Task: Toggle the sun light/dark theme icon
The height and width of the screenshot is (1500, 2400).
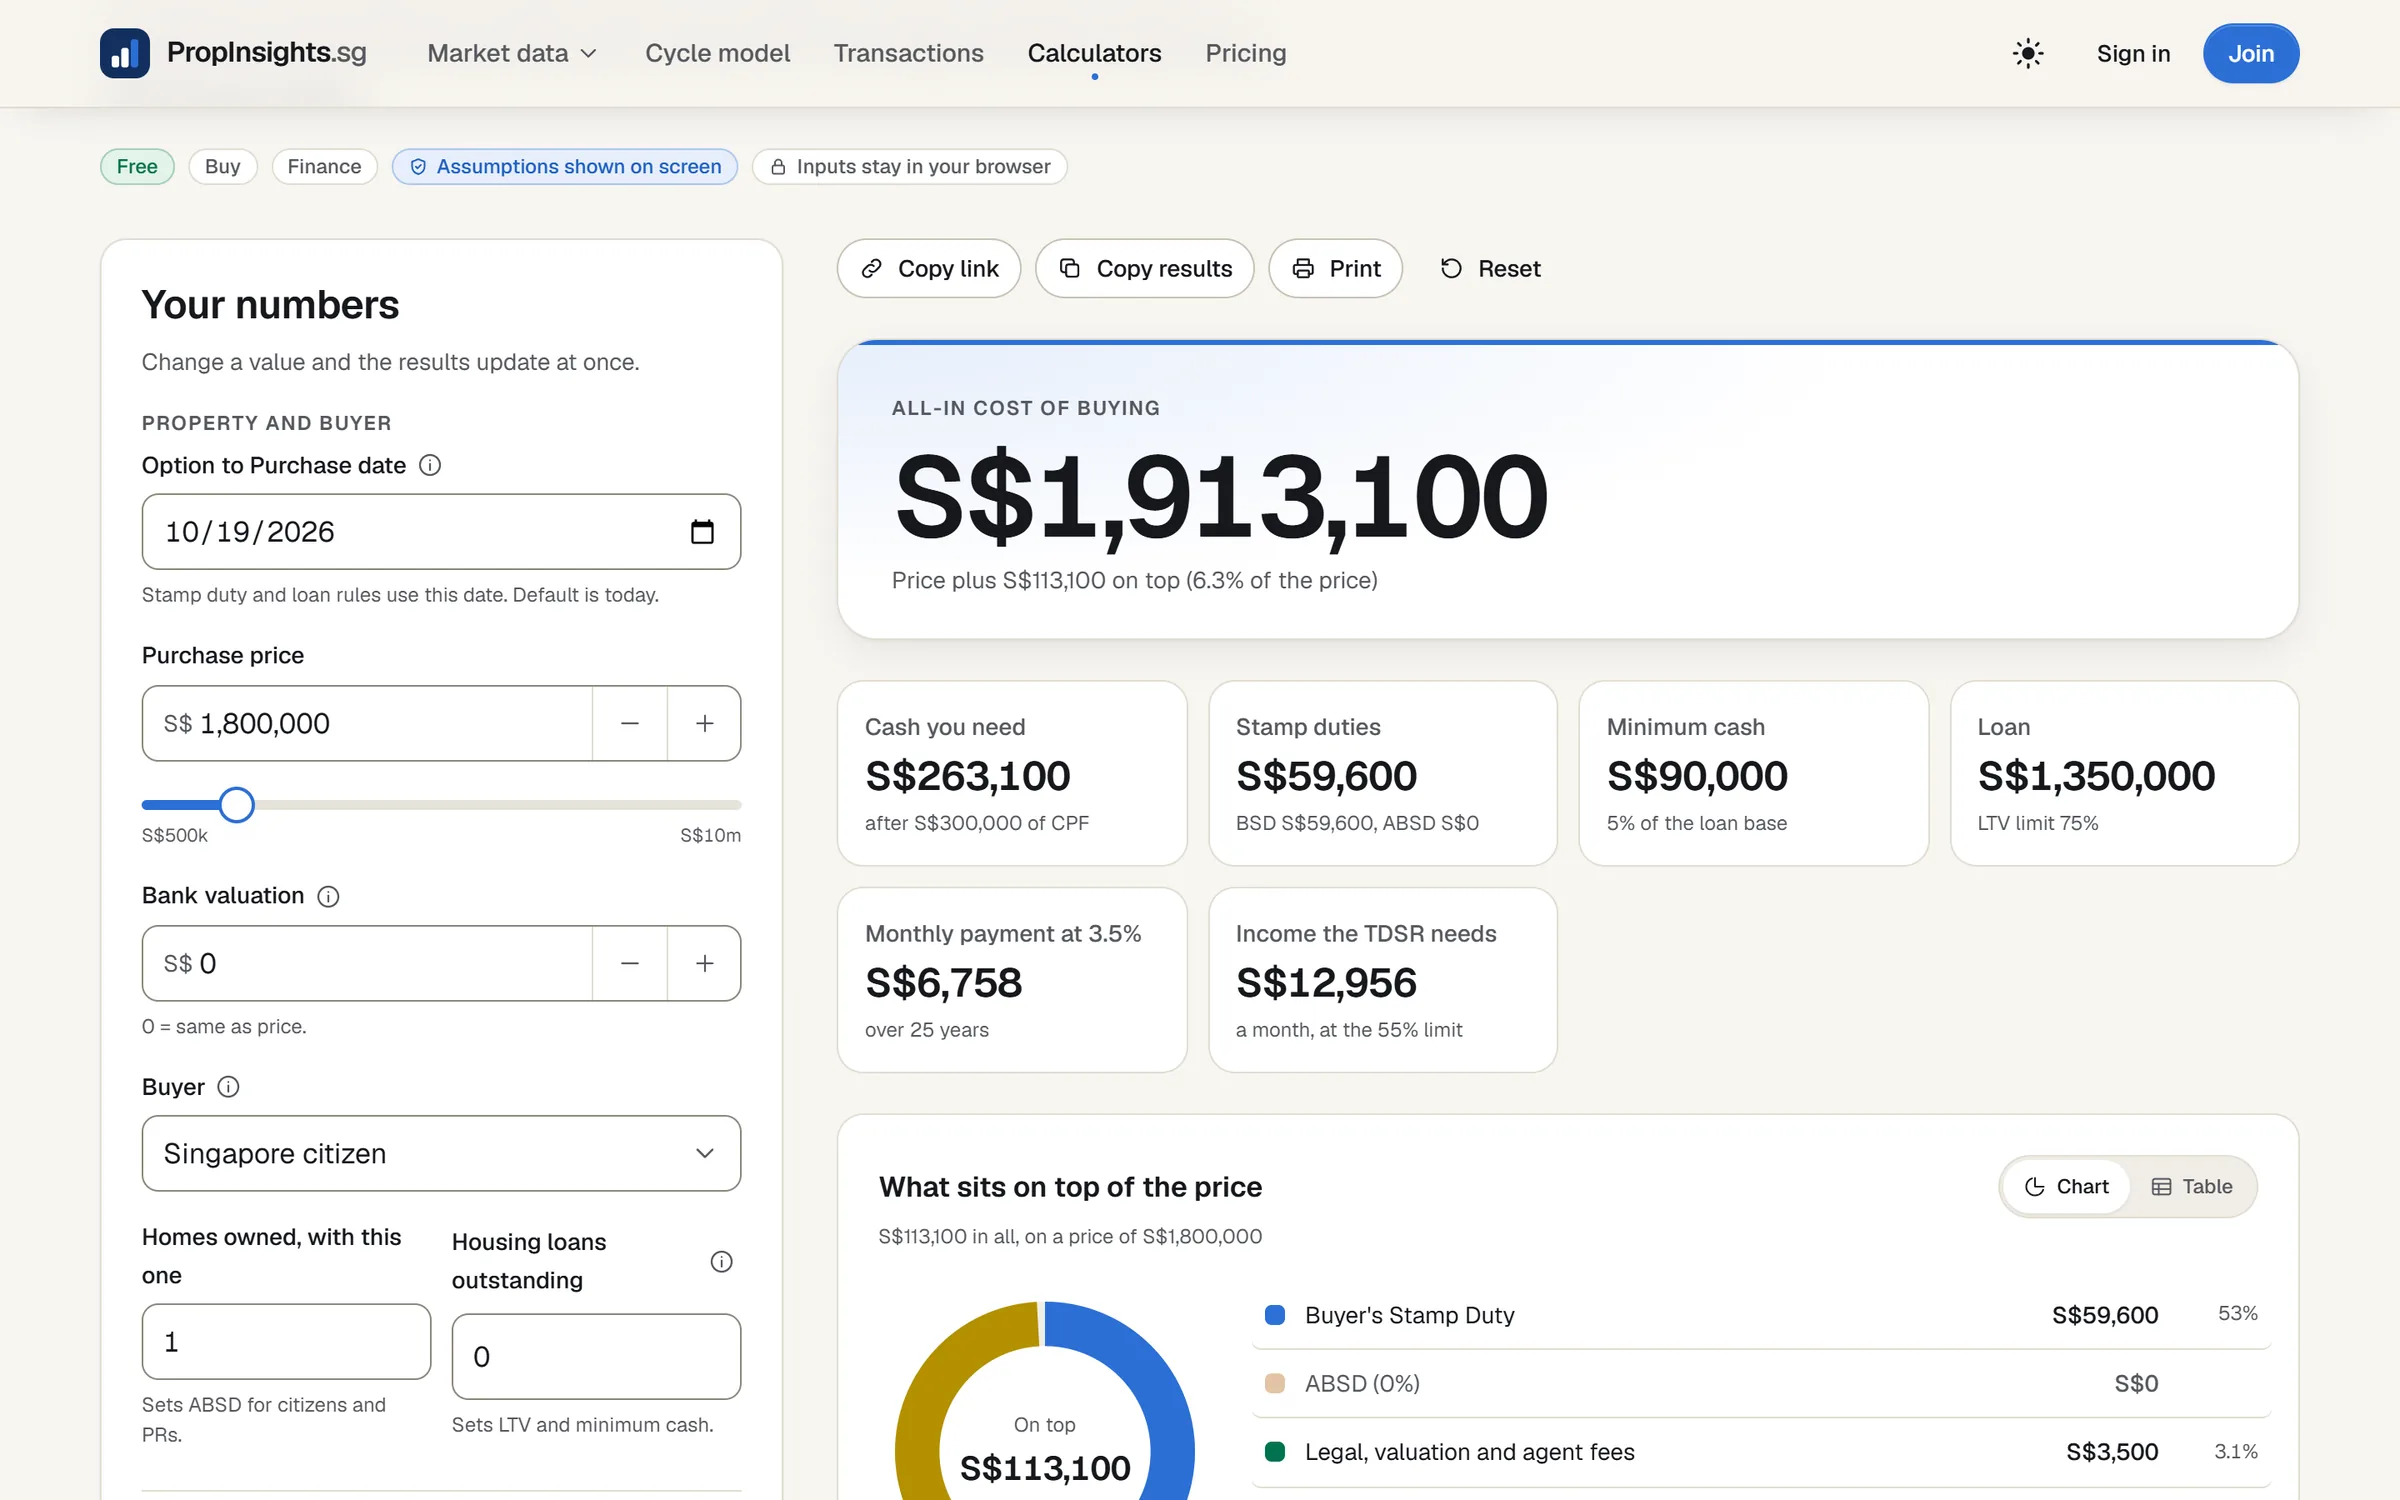Action: click(2027, 53)
